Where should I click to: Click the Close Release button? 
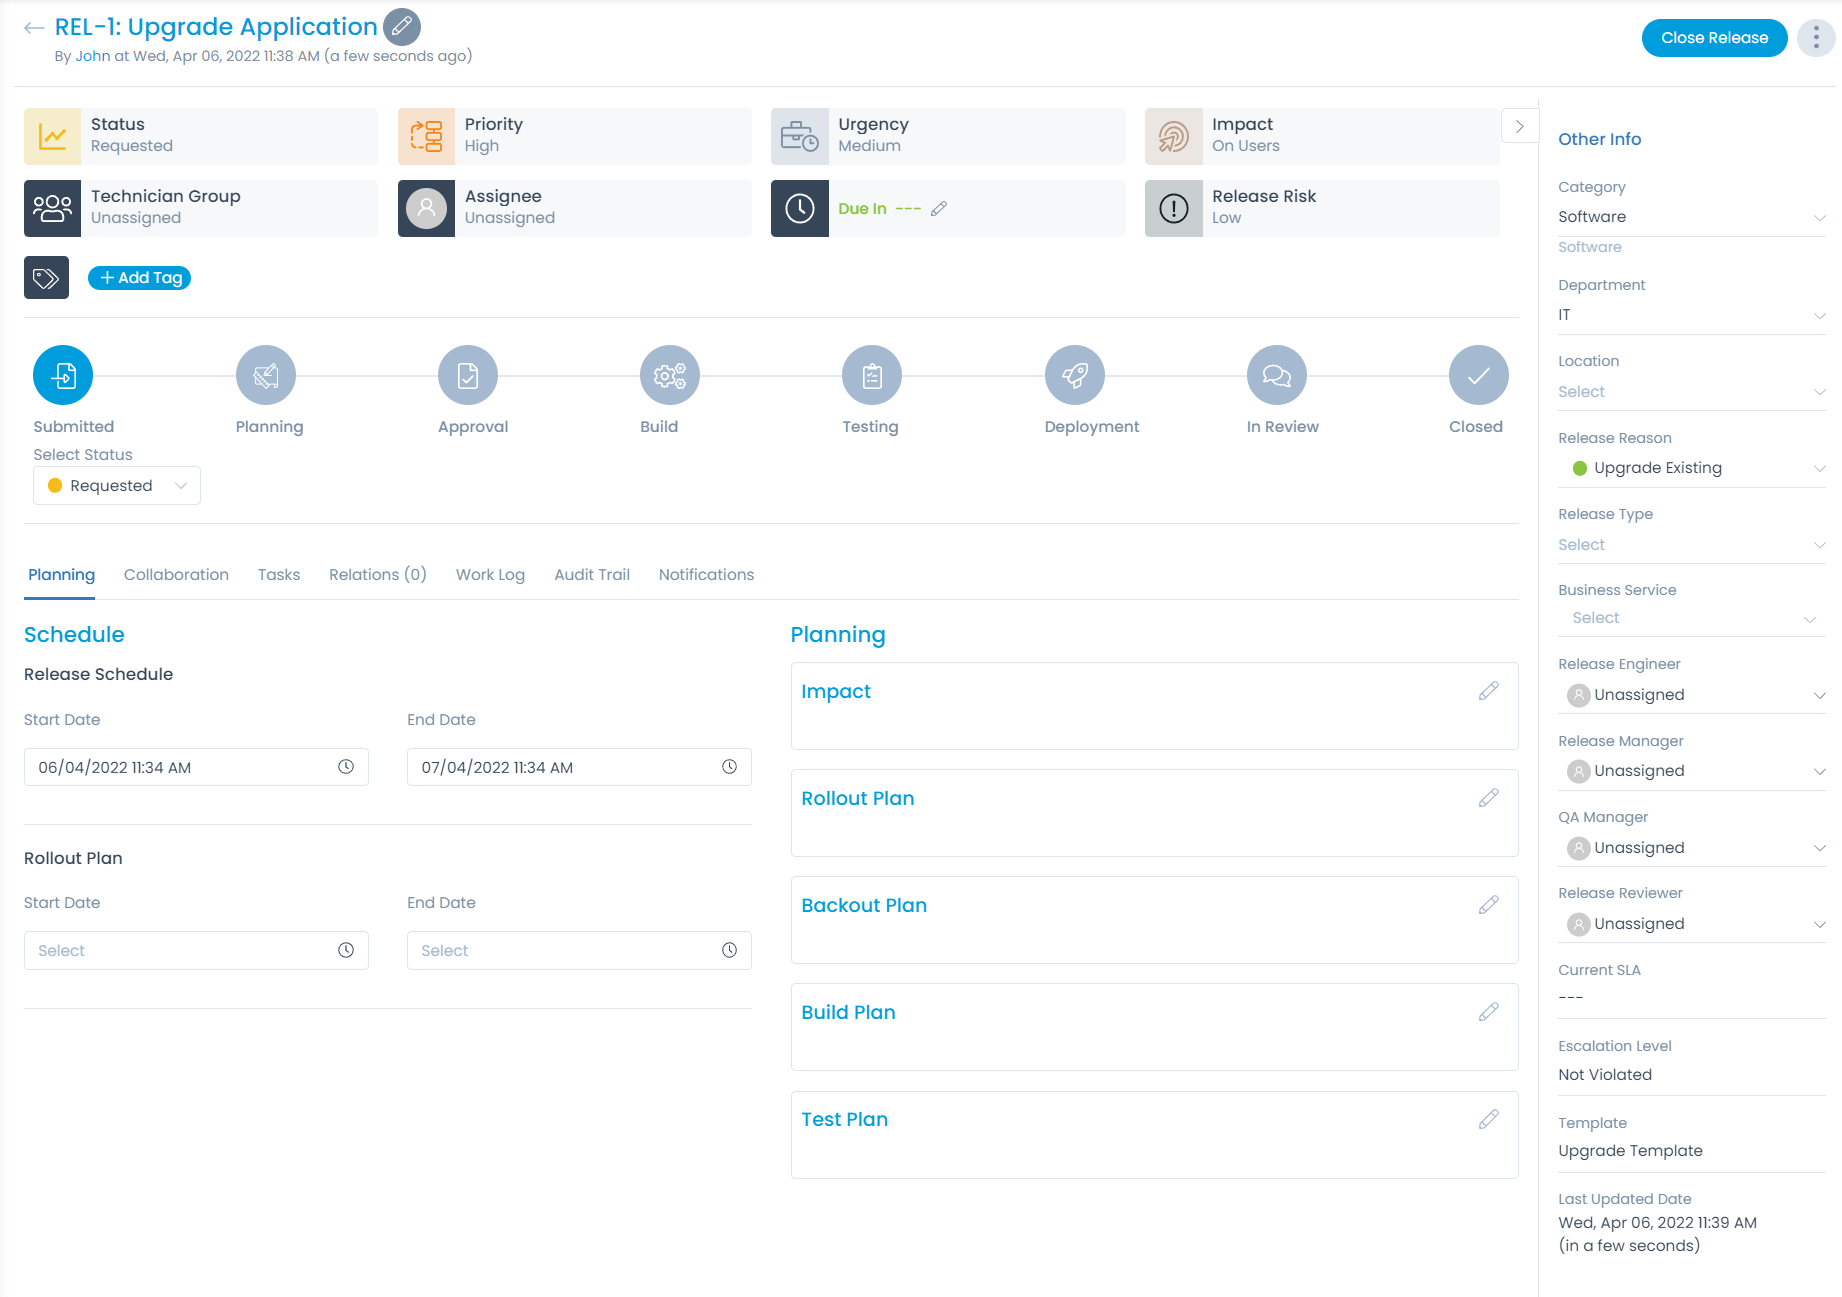[1714, 38]
